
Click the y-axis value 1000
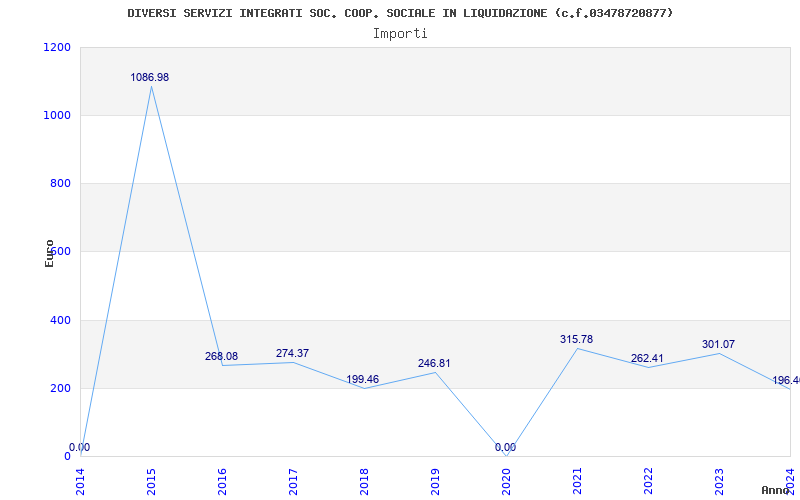(57, 115)
